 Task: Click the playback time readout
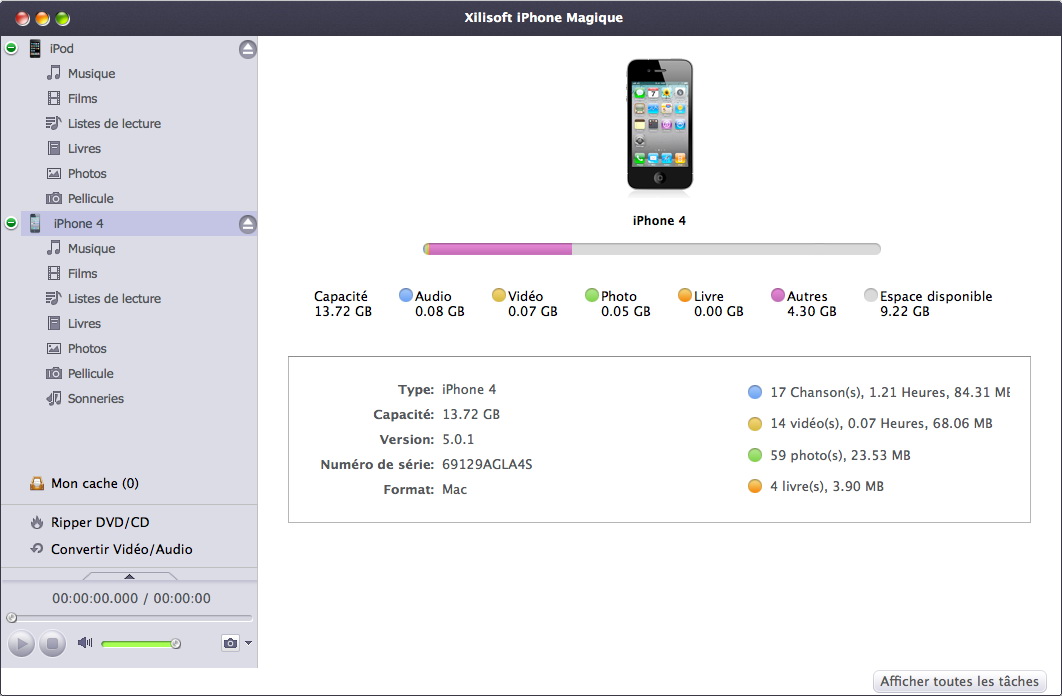point(131,599)
